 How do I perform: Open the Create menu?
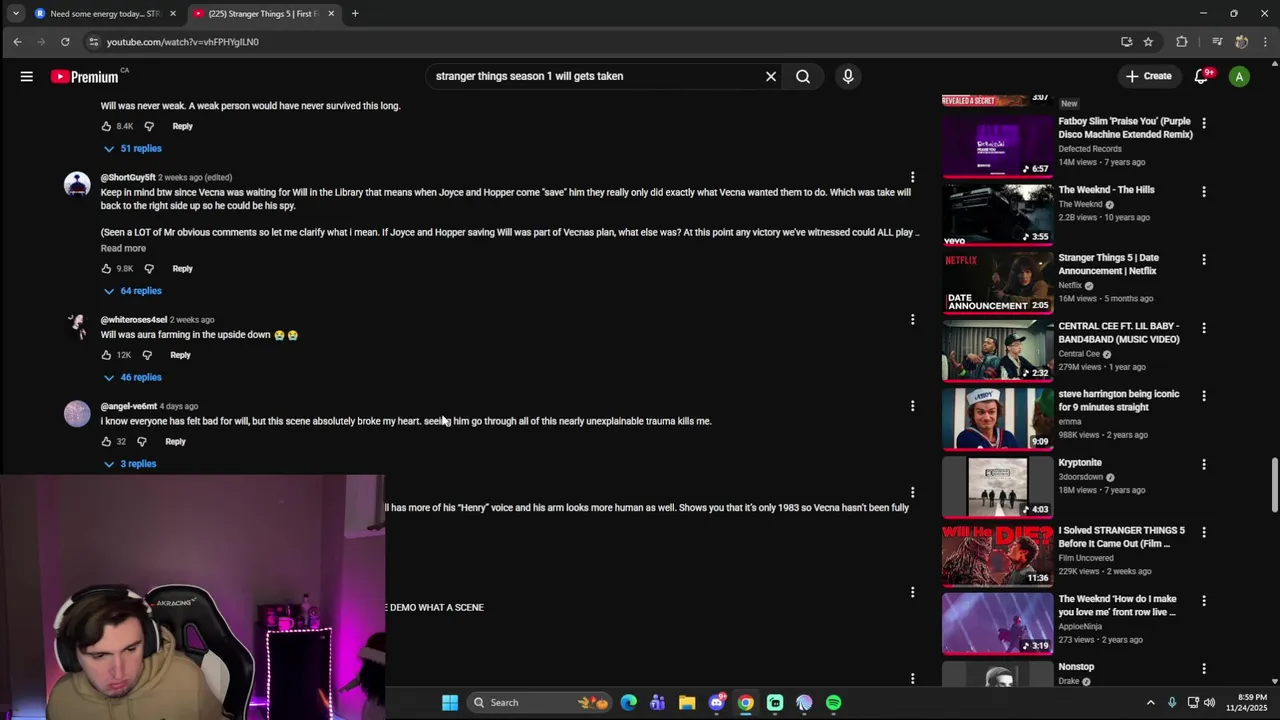(1148, 76)
